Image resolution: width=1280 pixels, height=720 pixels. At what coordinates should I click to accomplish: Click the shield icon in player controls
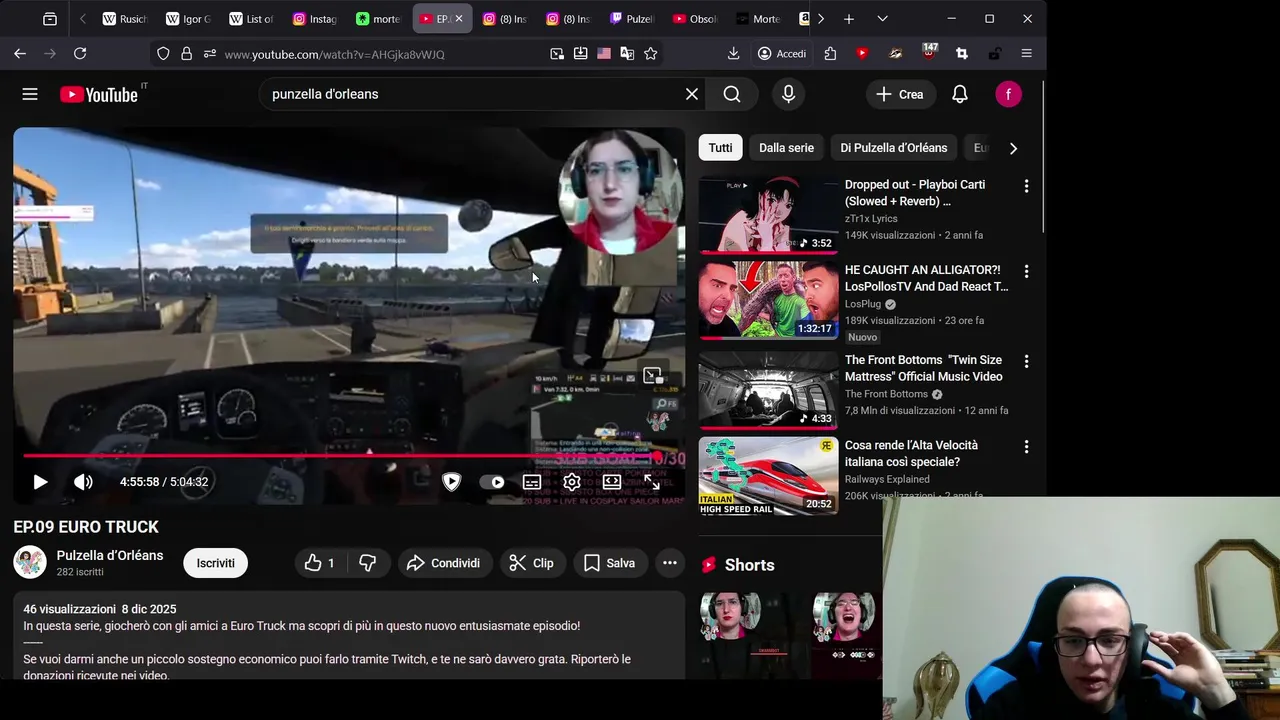[451, 482]
